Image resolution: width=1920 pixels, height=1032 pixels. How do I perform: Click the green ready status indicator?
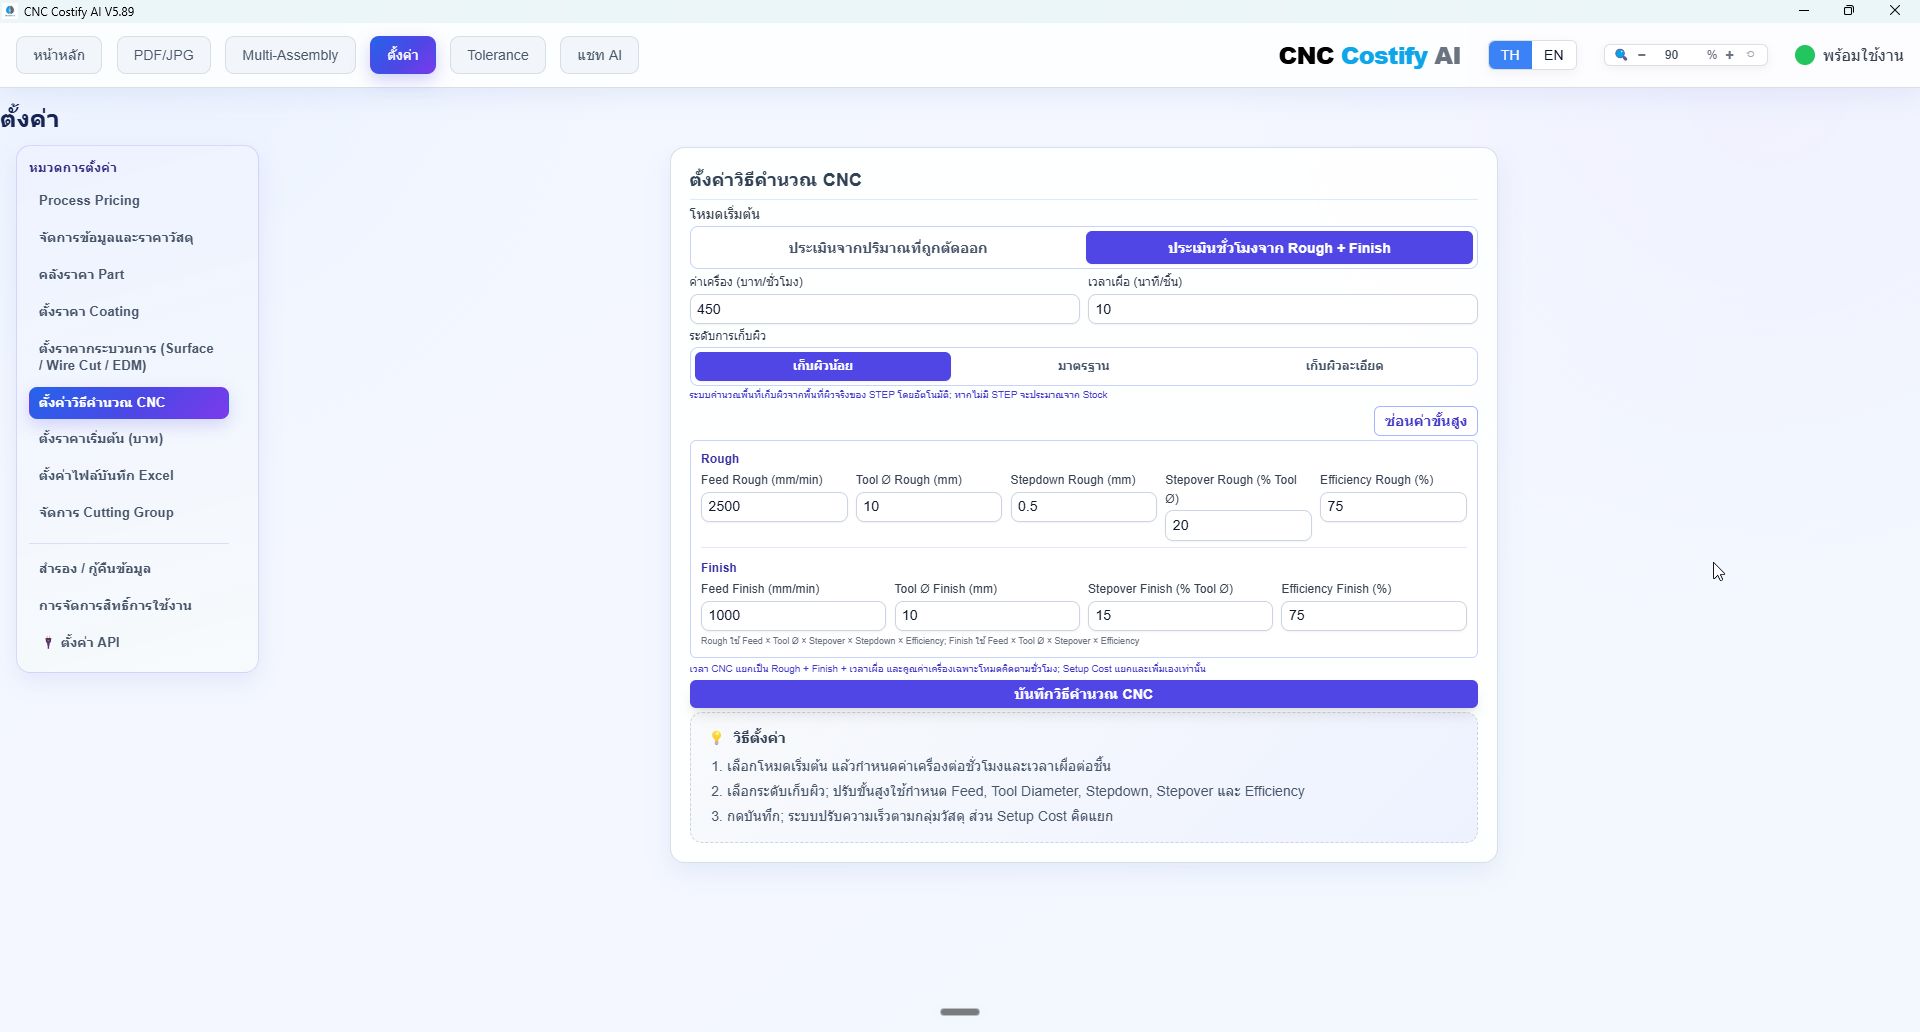pos(1804,55)
